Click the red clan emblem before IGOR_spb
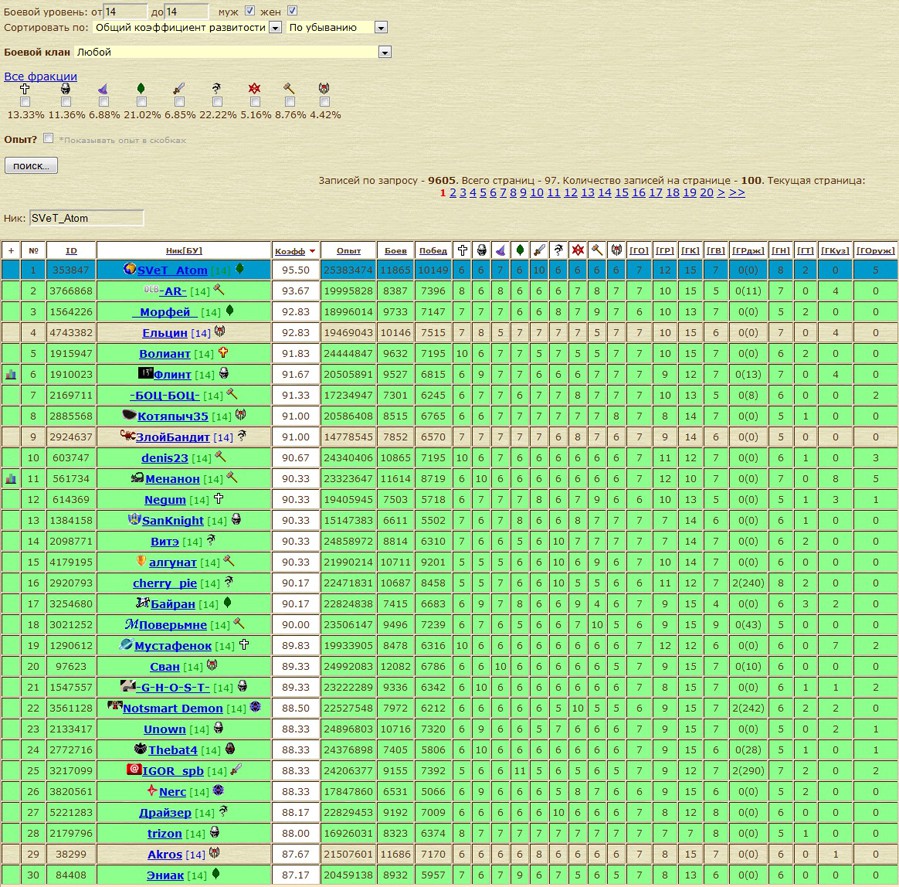Image resolution: width=899 pixels, height=887 pixels. click(x=134, y=769)
